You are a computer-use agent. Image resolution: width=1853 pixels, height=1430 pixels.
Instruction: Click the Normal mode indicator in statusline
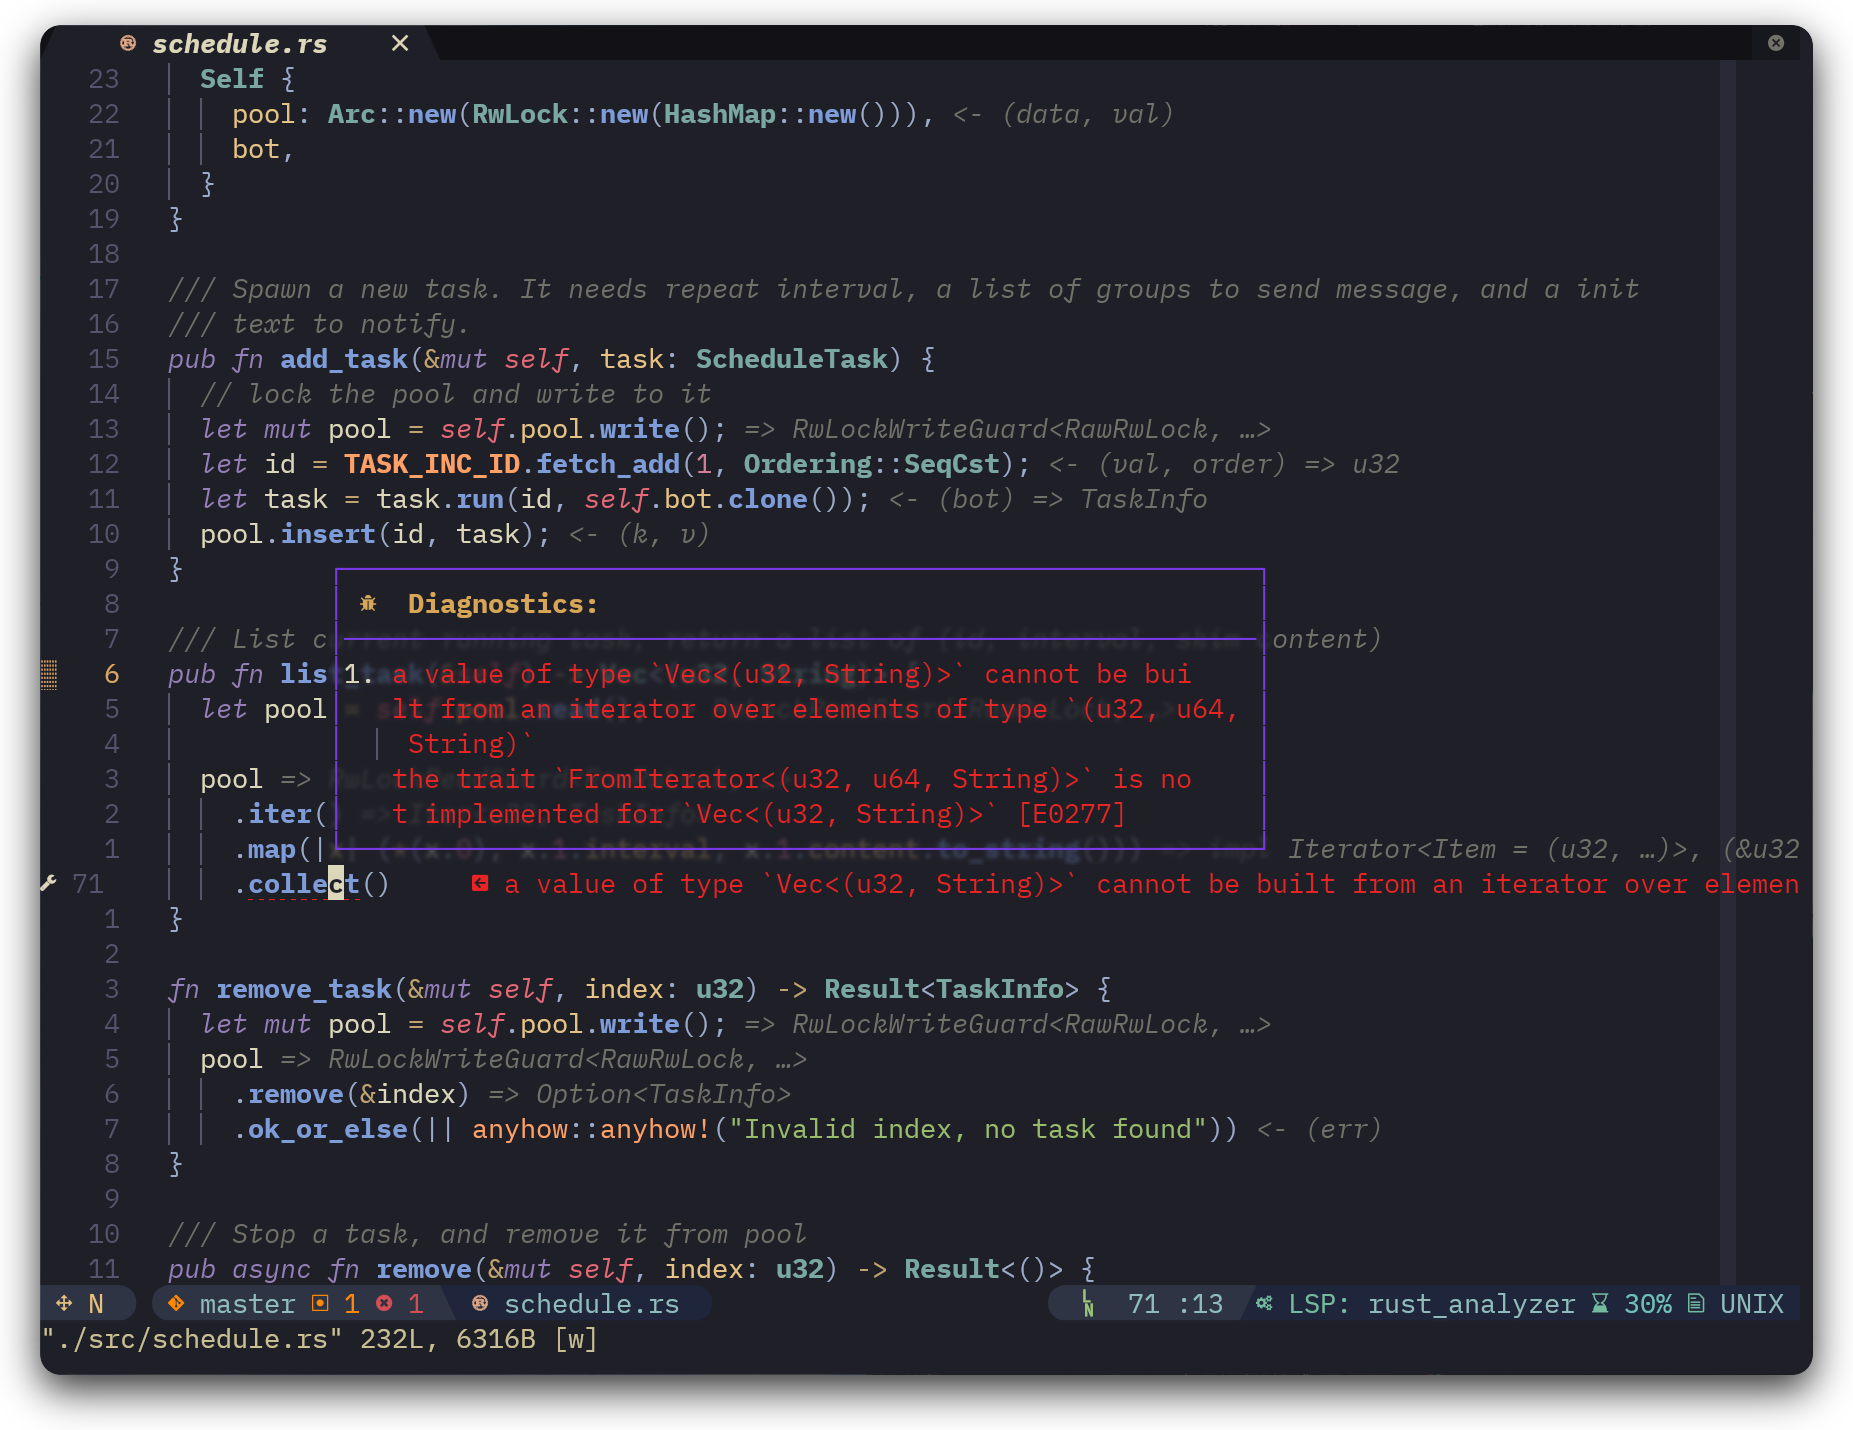point(96,1304)
